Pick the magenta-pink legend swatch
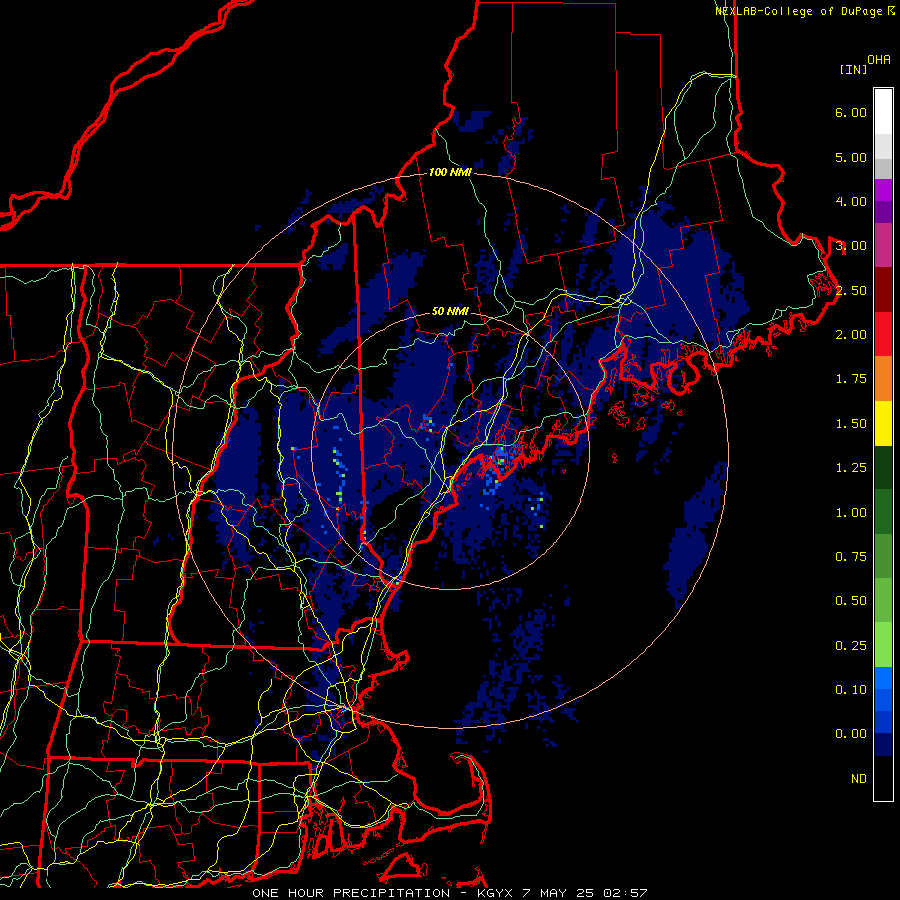900x900 pixels. tap(883, 246)
